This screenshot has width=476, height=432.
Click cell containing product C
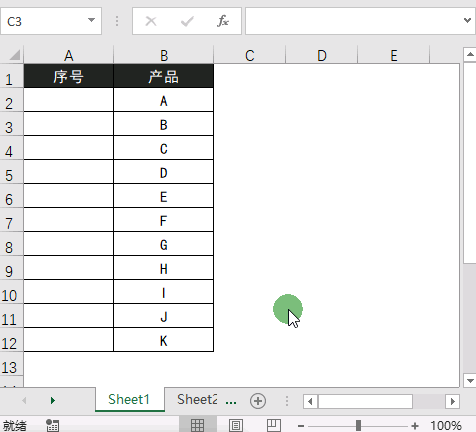click(x=164, y=148)
